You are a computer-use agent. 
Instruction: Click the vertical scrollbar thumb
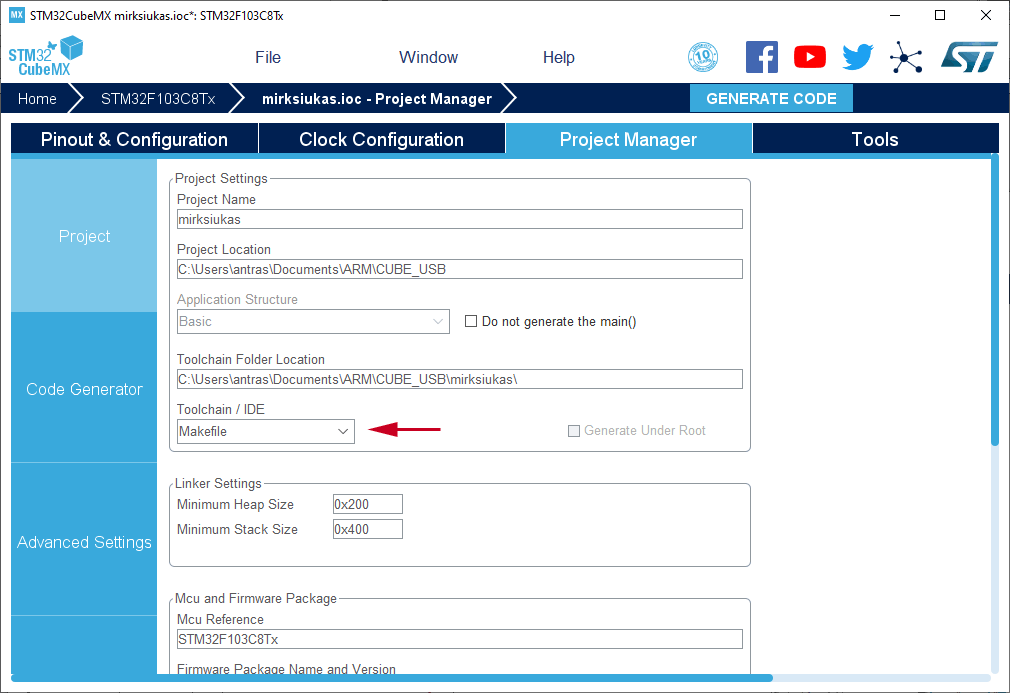pos(995,299)
